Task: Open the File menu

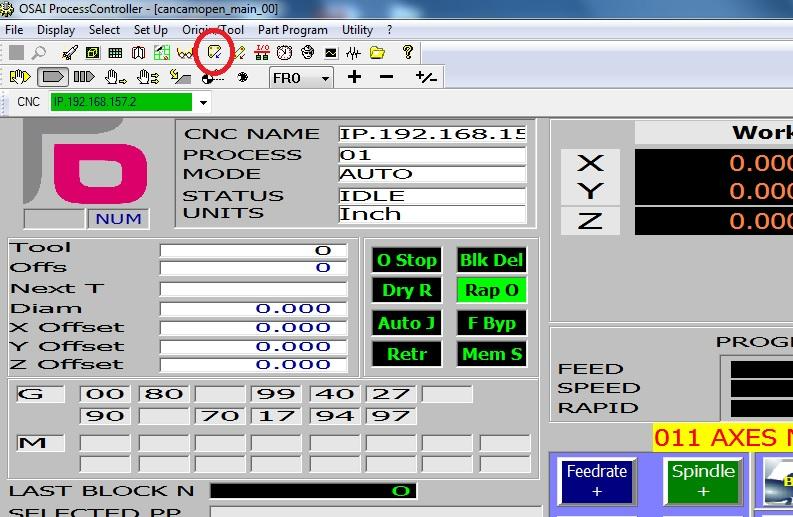Action: pyautogui.click(x=14, y=30)
